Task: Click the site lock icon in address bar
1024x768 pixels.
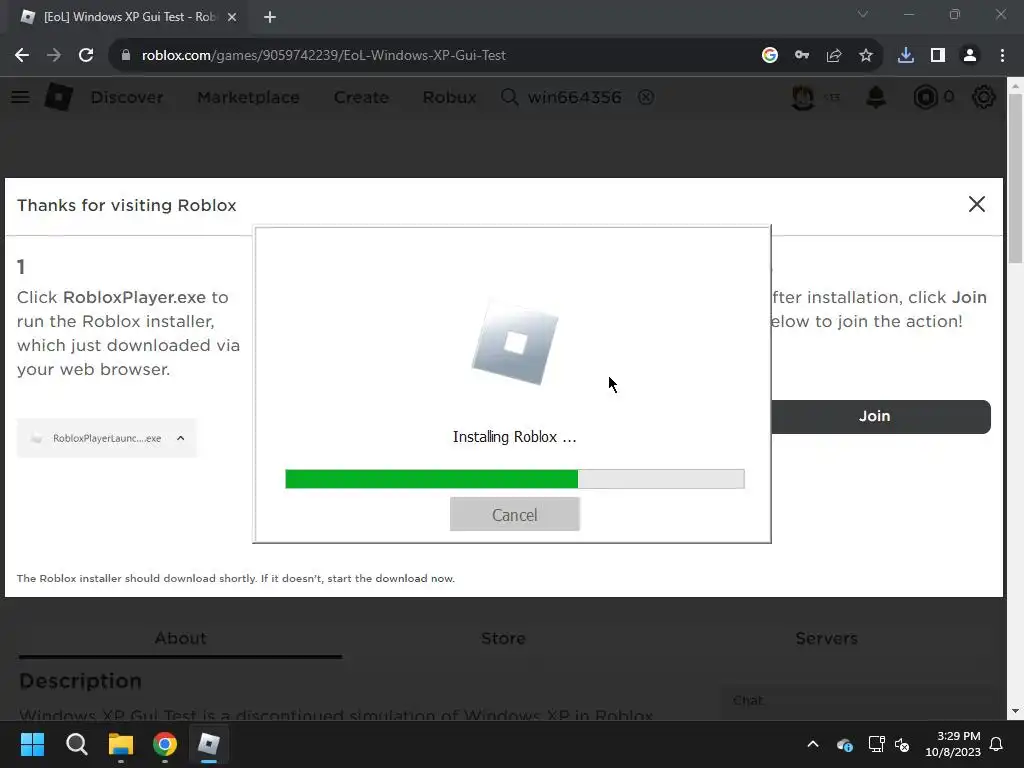Action: (x=126, y=56)
